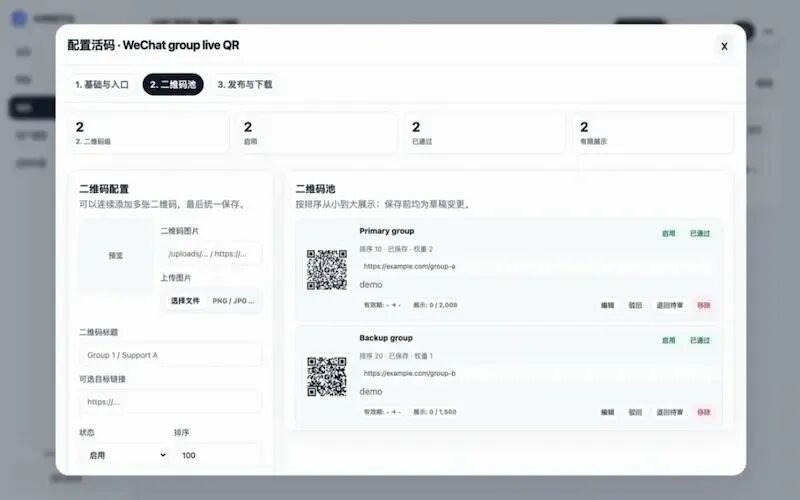
Task: Click the Backup group title
Action: [x=386, y=338]
